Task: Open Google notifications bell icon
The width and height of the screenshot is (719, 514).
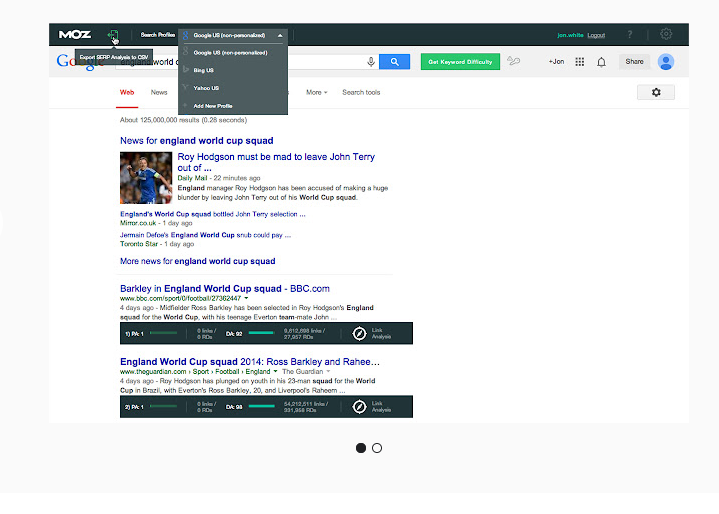Action: coord(601,62)
